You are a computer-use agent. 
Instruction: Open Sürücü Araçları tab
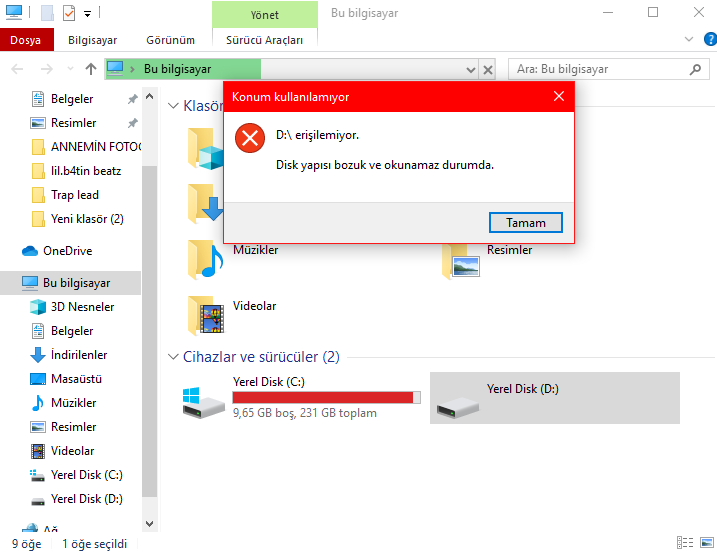point(265,40)
